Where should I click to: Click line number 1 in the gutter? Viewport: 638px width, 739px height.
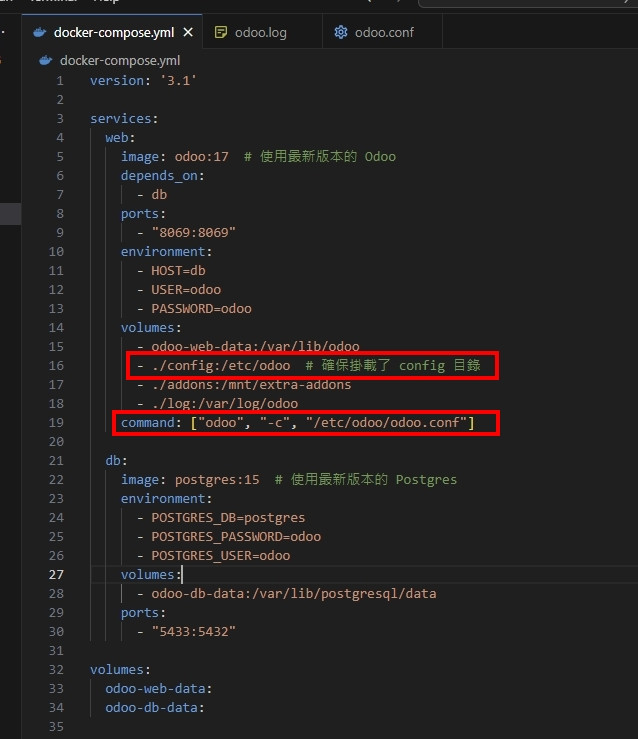(60, 81)
